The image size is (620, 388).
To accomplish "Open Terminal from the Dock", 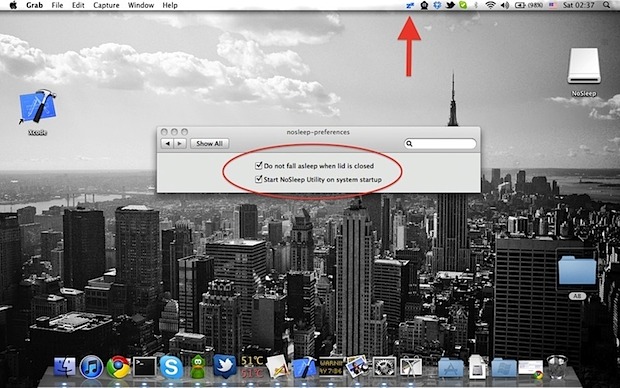I will point(144,367).
